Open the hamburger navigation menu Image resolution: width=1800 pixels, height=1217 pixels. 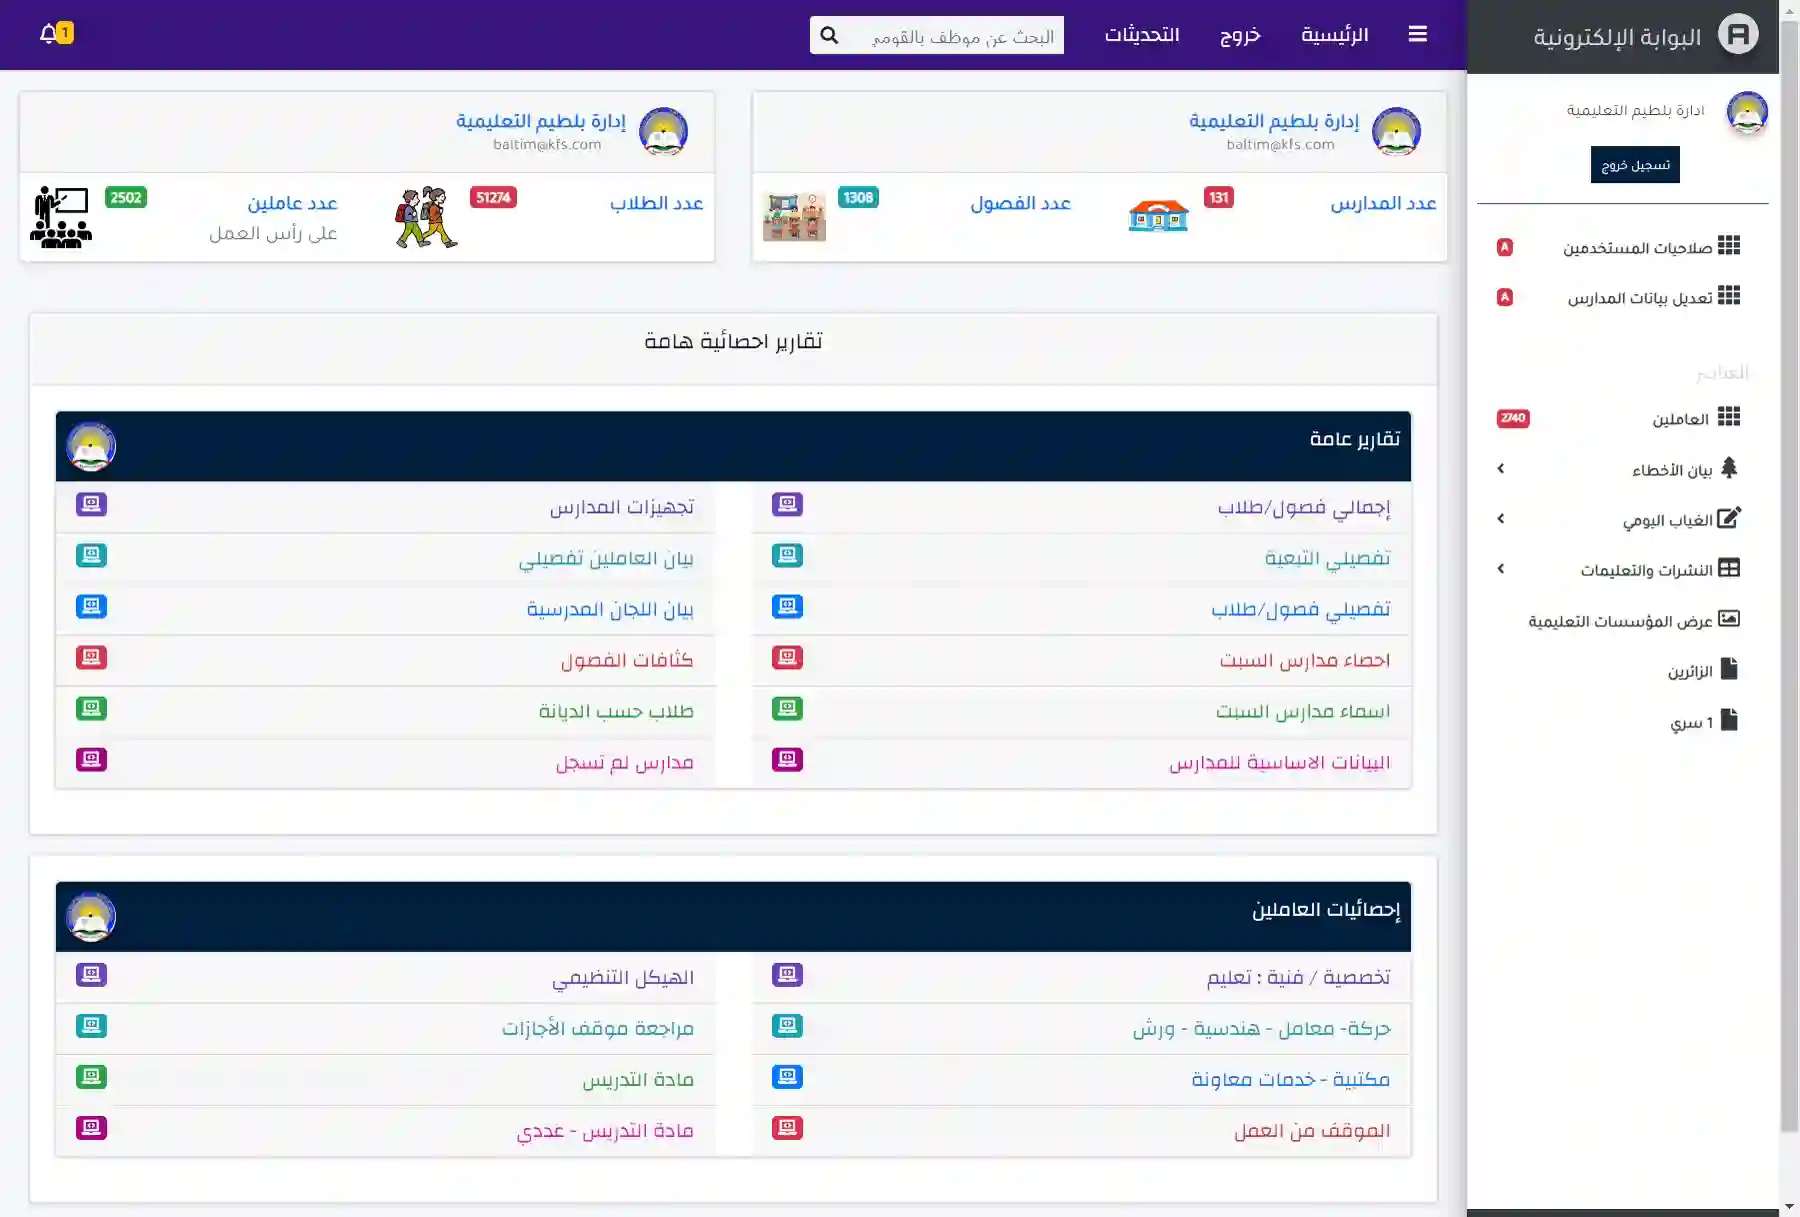[x=1418, y=33]
